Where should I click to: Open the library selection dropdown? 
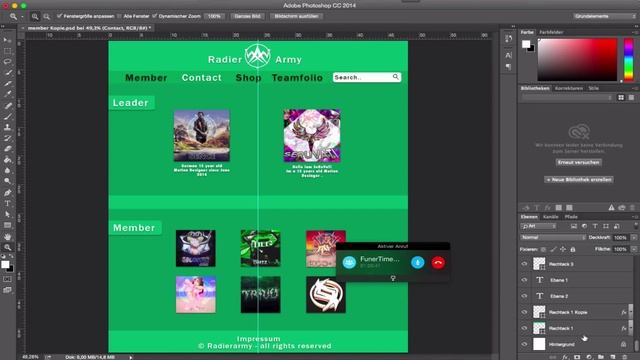point(567,98)
